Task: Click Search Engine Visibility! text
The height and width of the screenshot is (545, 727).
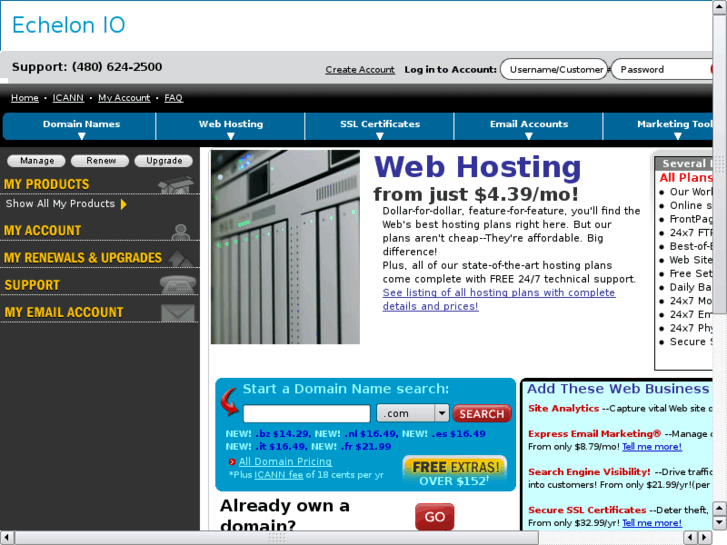Action: pos(589,472)
